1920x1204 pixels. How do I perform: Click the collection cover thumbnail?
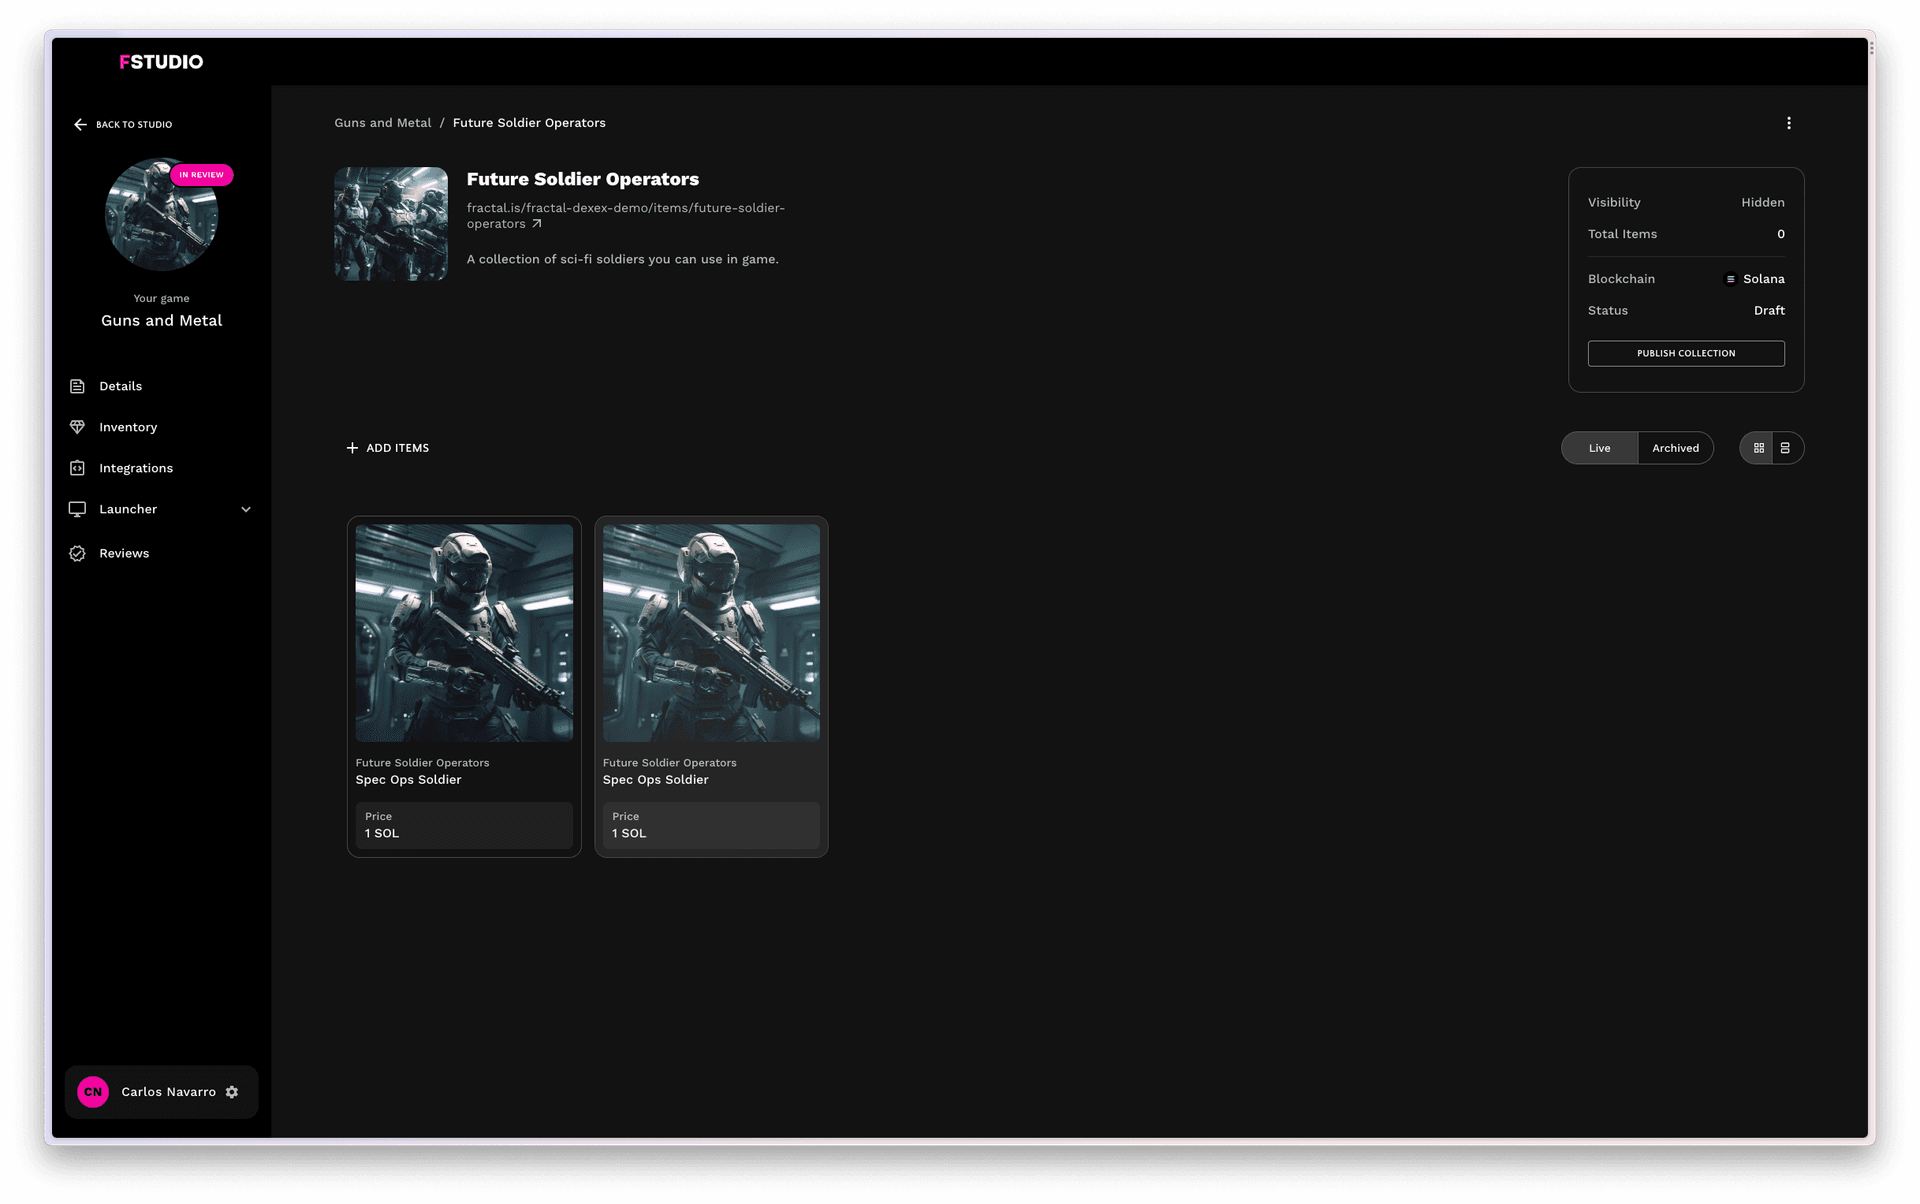[391, 224]
